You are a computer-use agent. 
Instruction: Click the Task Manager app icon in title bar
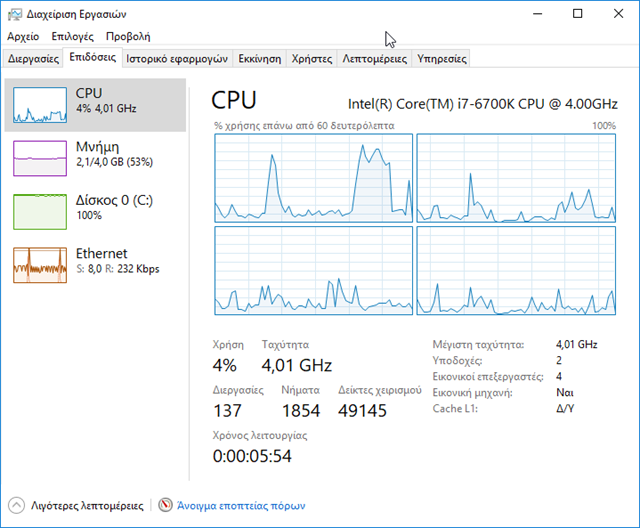click(13, 14)
